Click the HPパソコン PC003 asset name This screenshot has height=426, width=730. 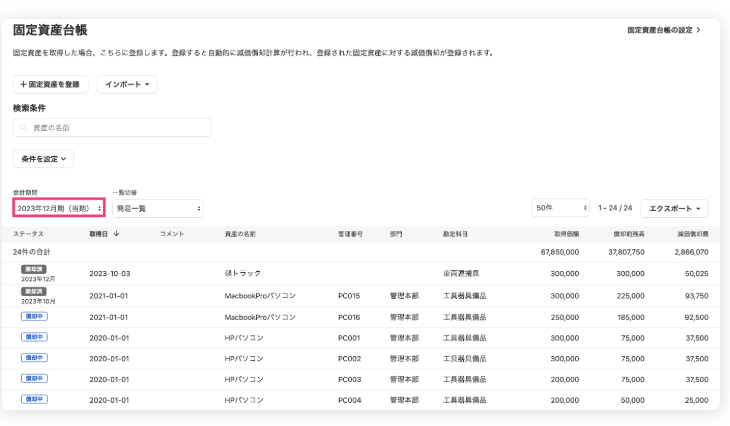244,379
